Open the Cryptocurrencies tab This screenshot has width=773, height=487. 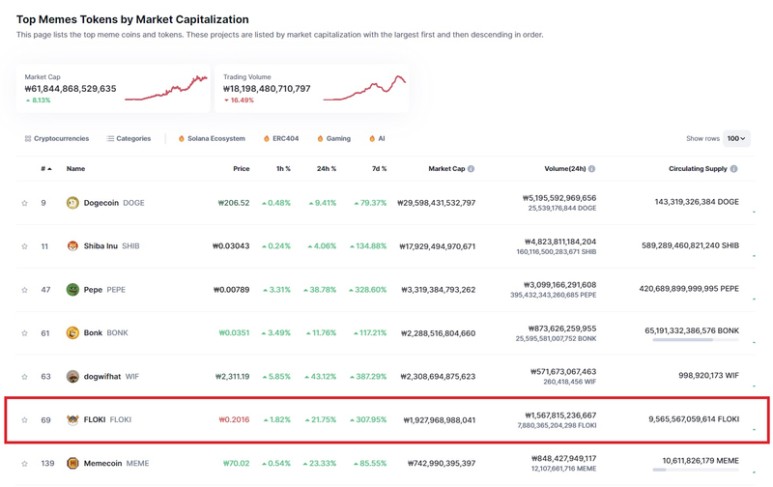click(x=57, y=139)
